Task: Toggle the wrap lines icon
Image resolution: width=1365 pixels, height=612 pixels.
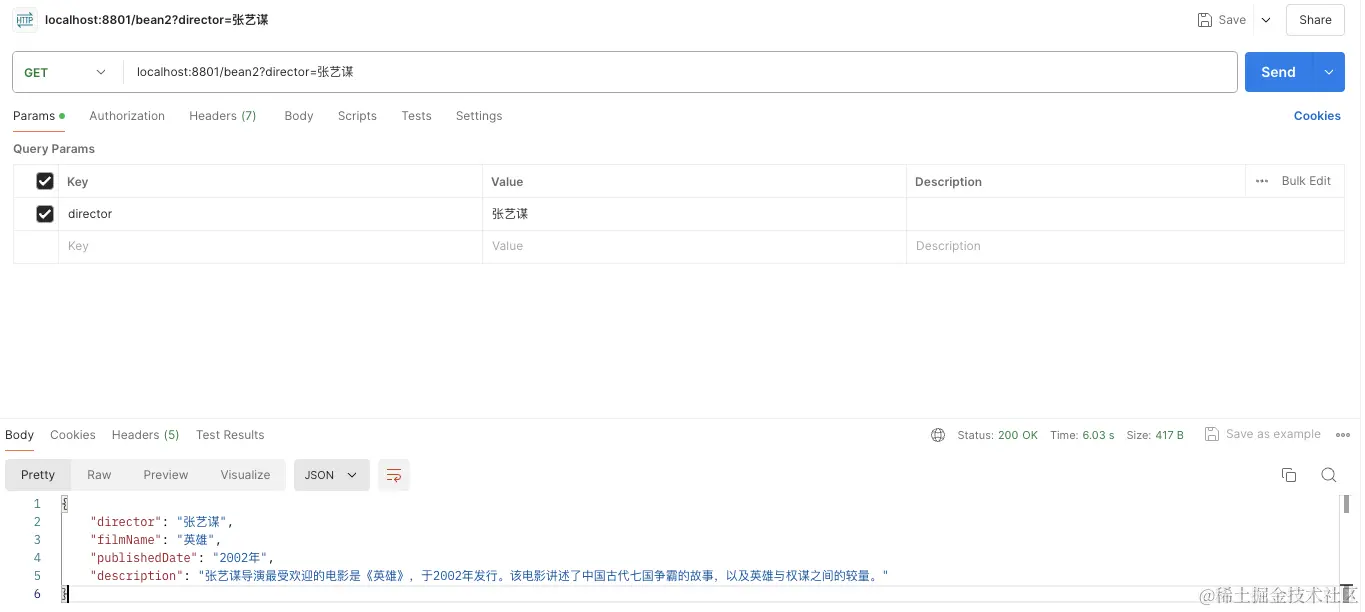Action: click(x=394, y=475)
